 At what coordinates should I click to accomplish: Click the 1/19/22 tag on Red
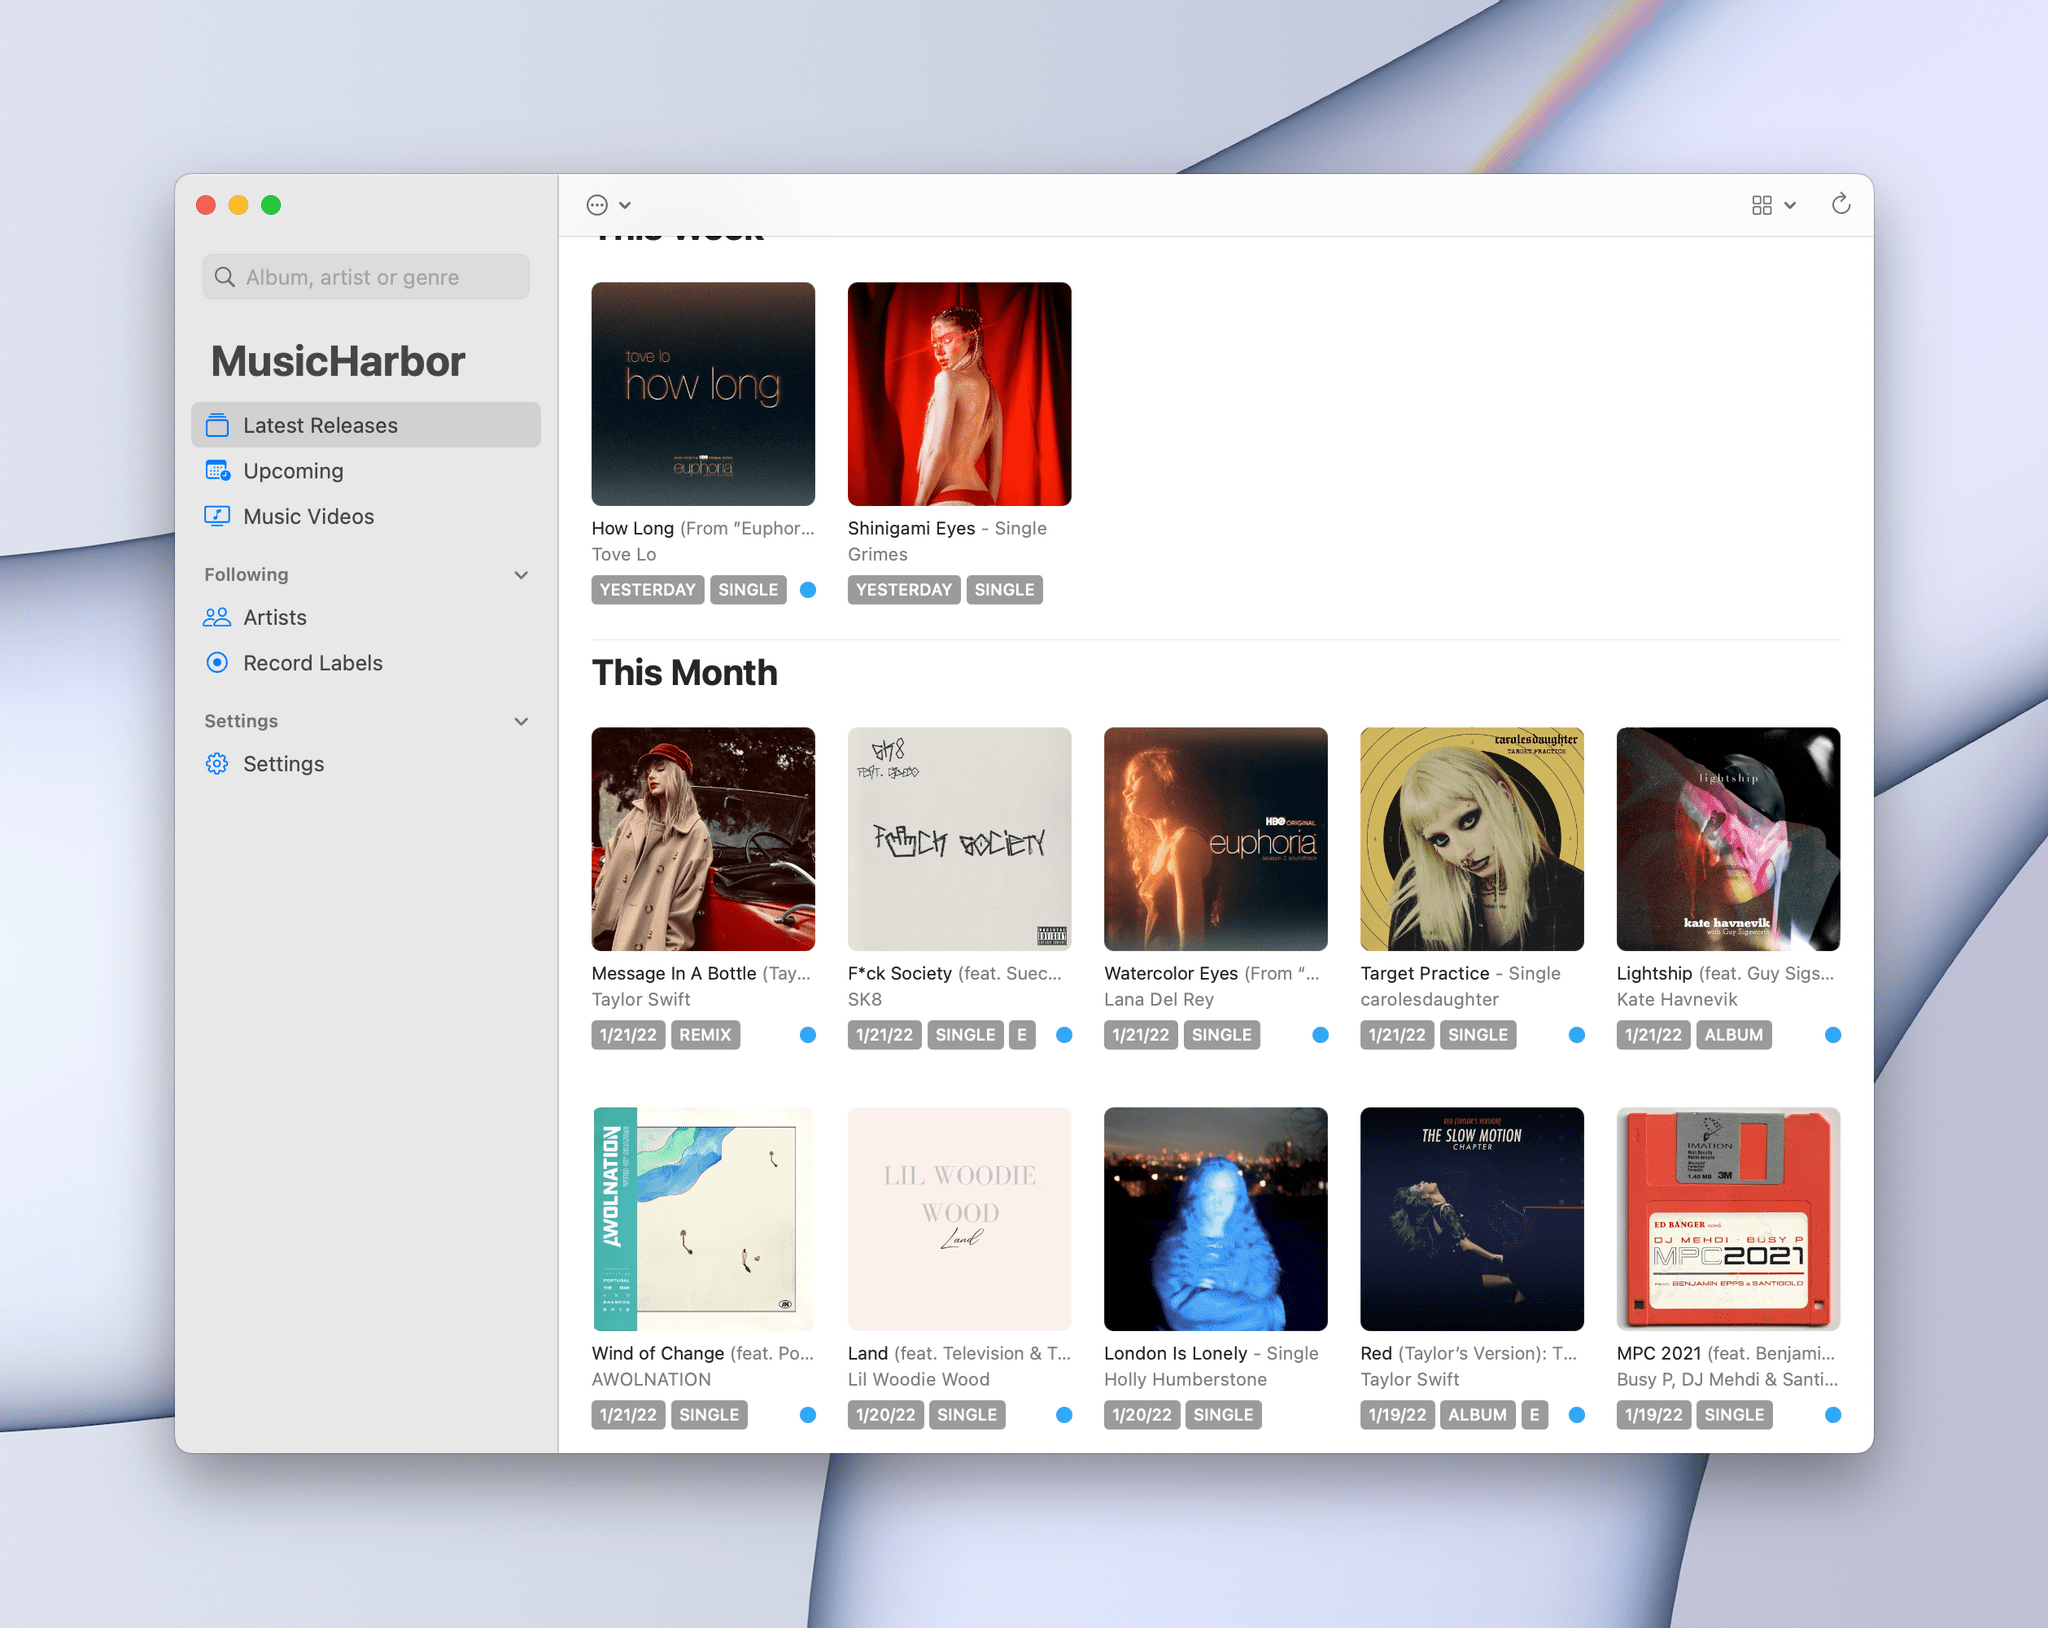pos(1397,1415)
